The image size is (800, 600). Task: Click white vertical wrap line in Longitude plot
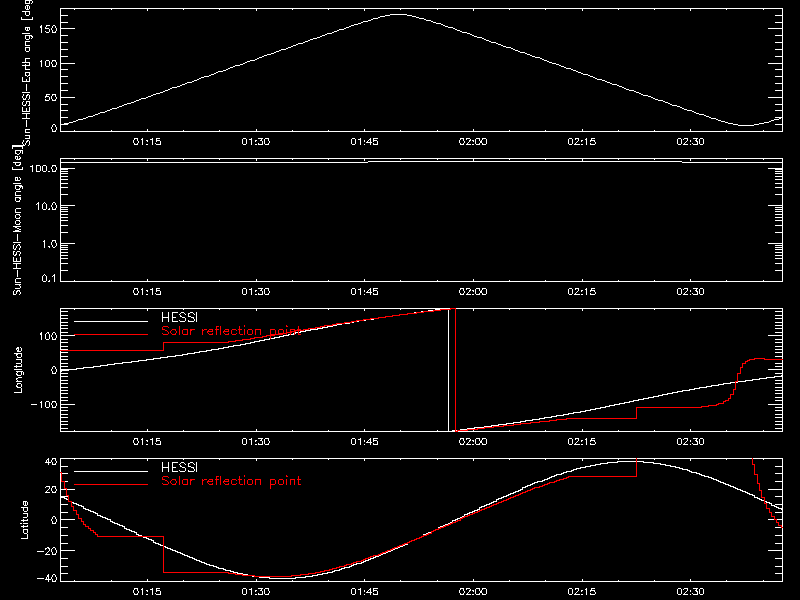(x=448, y=370)
